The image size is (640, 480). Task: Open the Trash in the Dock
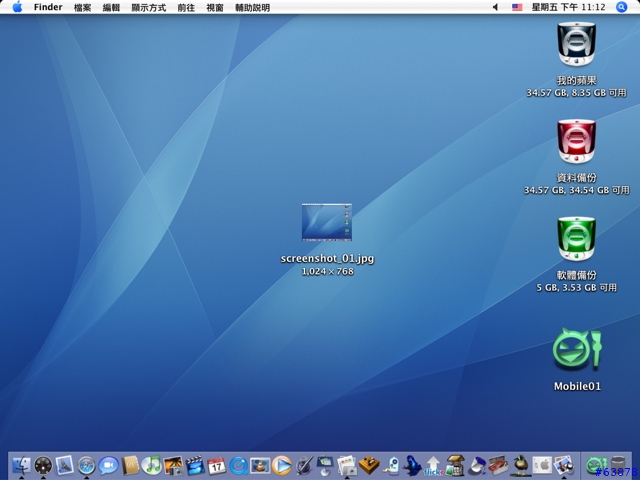(619, 465)
